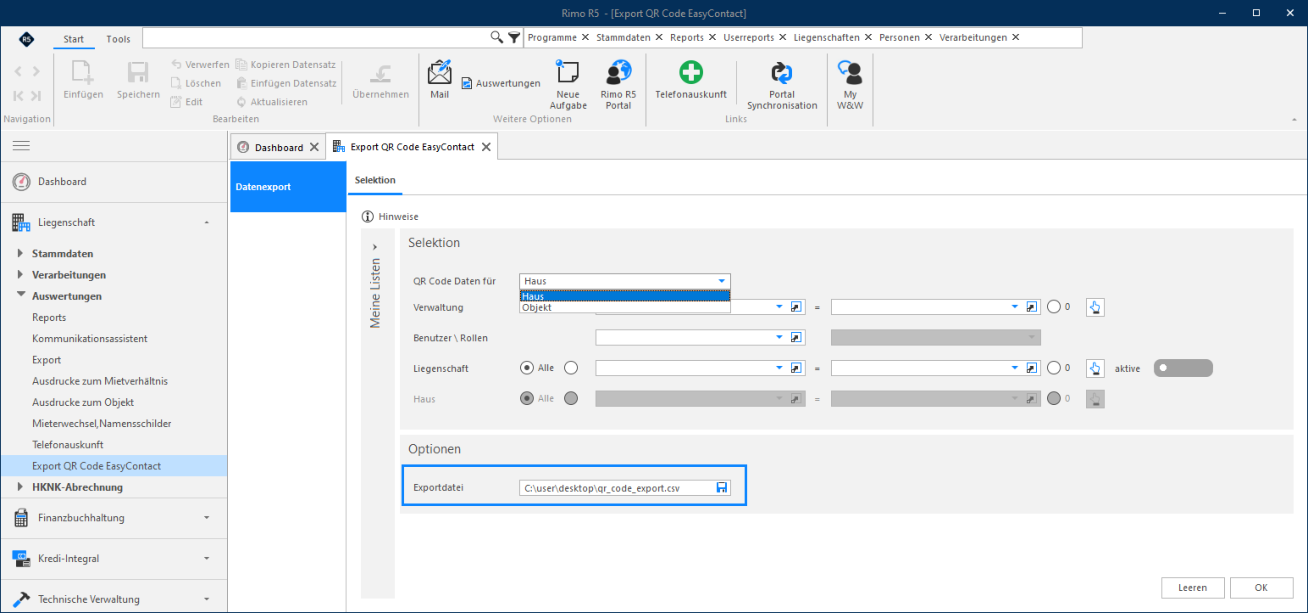Start Portal Synchronisation from the ribbon
The image size is (1308, 613).
[782, 84]
